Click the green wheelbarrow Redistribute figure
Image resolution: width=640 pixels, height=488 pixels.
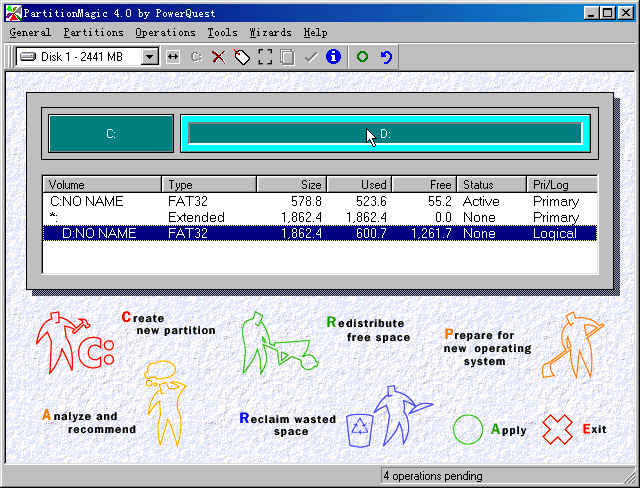278,343
